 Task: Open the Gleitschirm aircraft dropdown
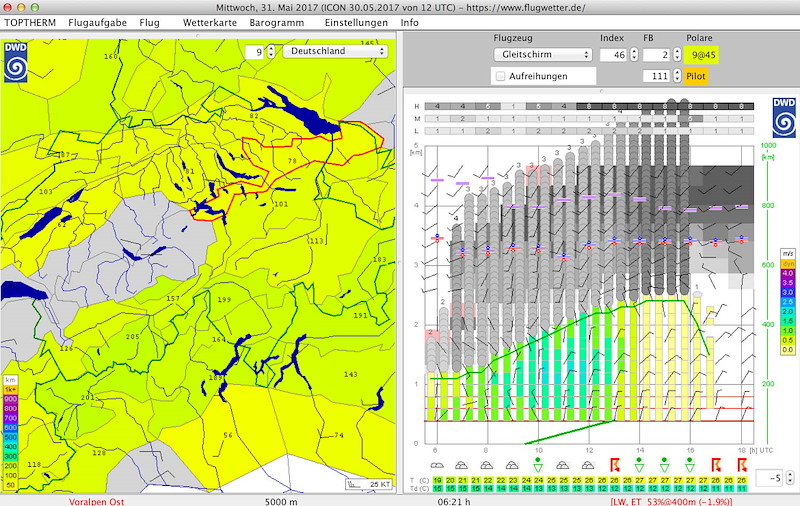click(543, 55)
